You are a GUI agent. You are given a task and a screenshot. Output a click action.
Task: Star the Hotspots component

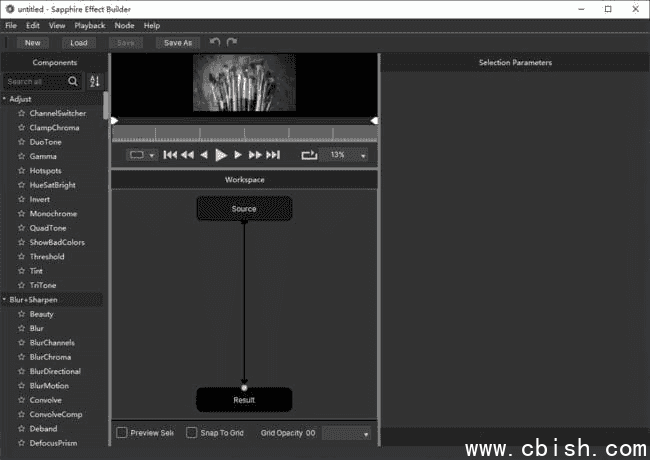coord(22,171)
